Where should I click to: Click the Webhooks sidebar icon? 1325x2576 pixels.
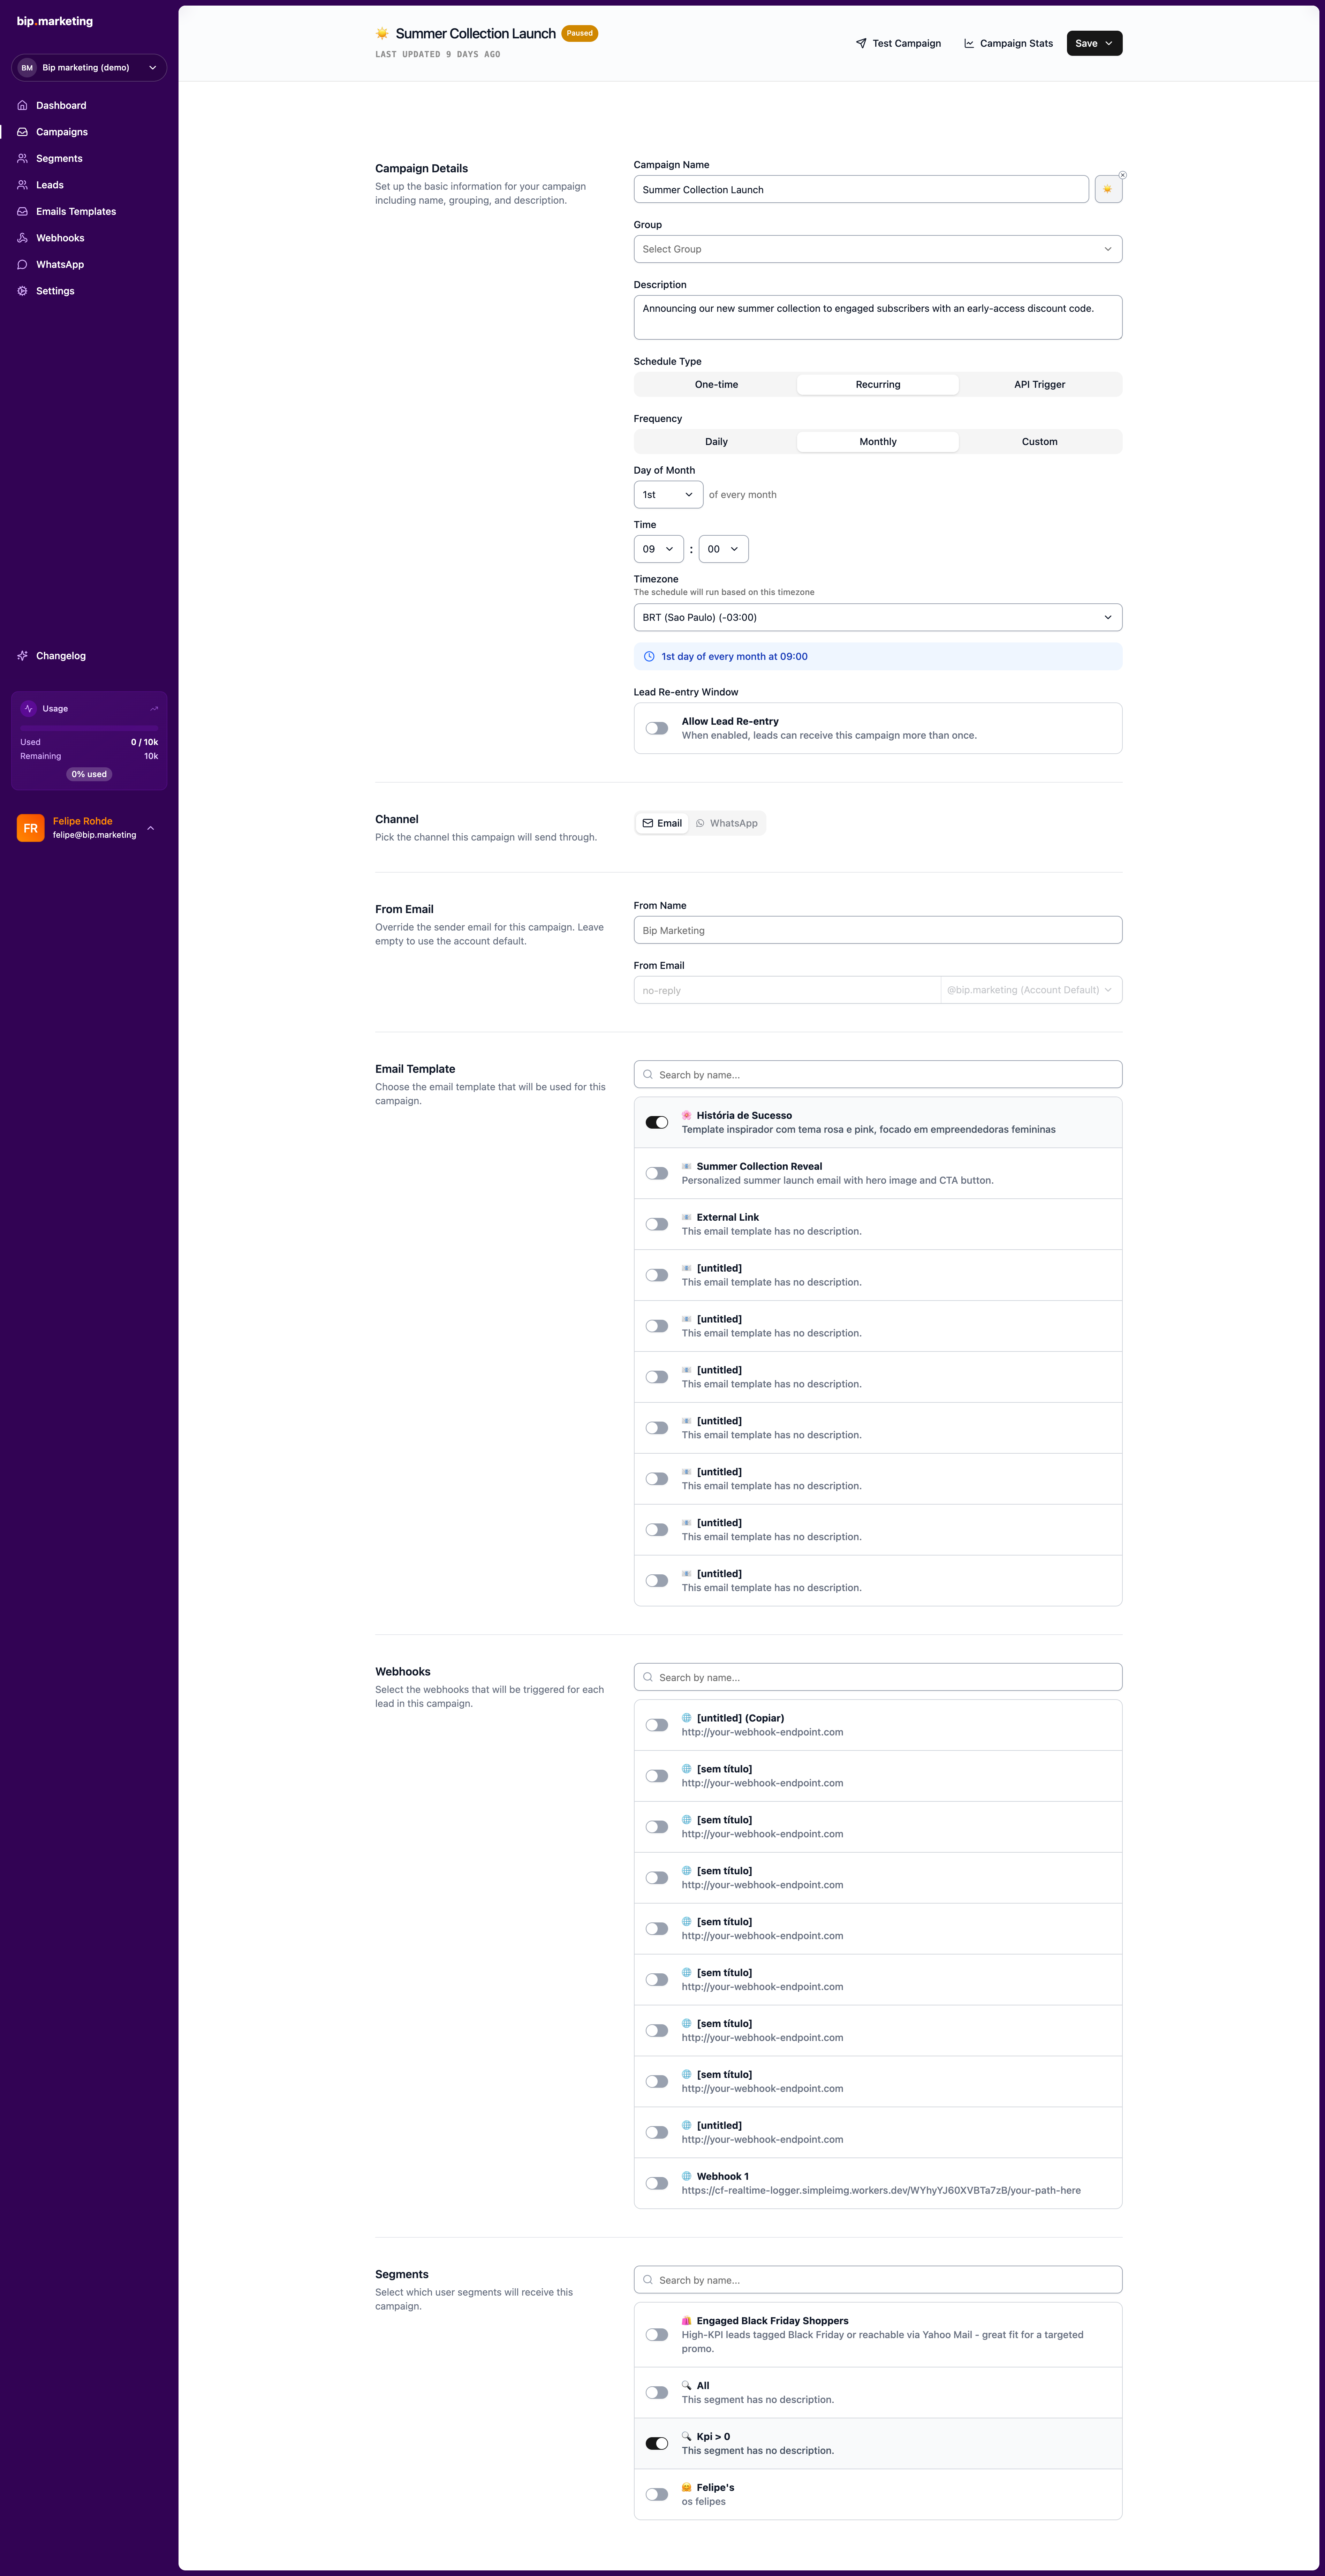tap(22, 238)
